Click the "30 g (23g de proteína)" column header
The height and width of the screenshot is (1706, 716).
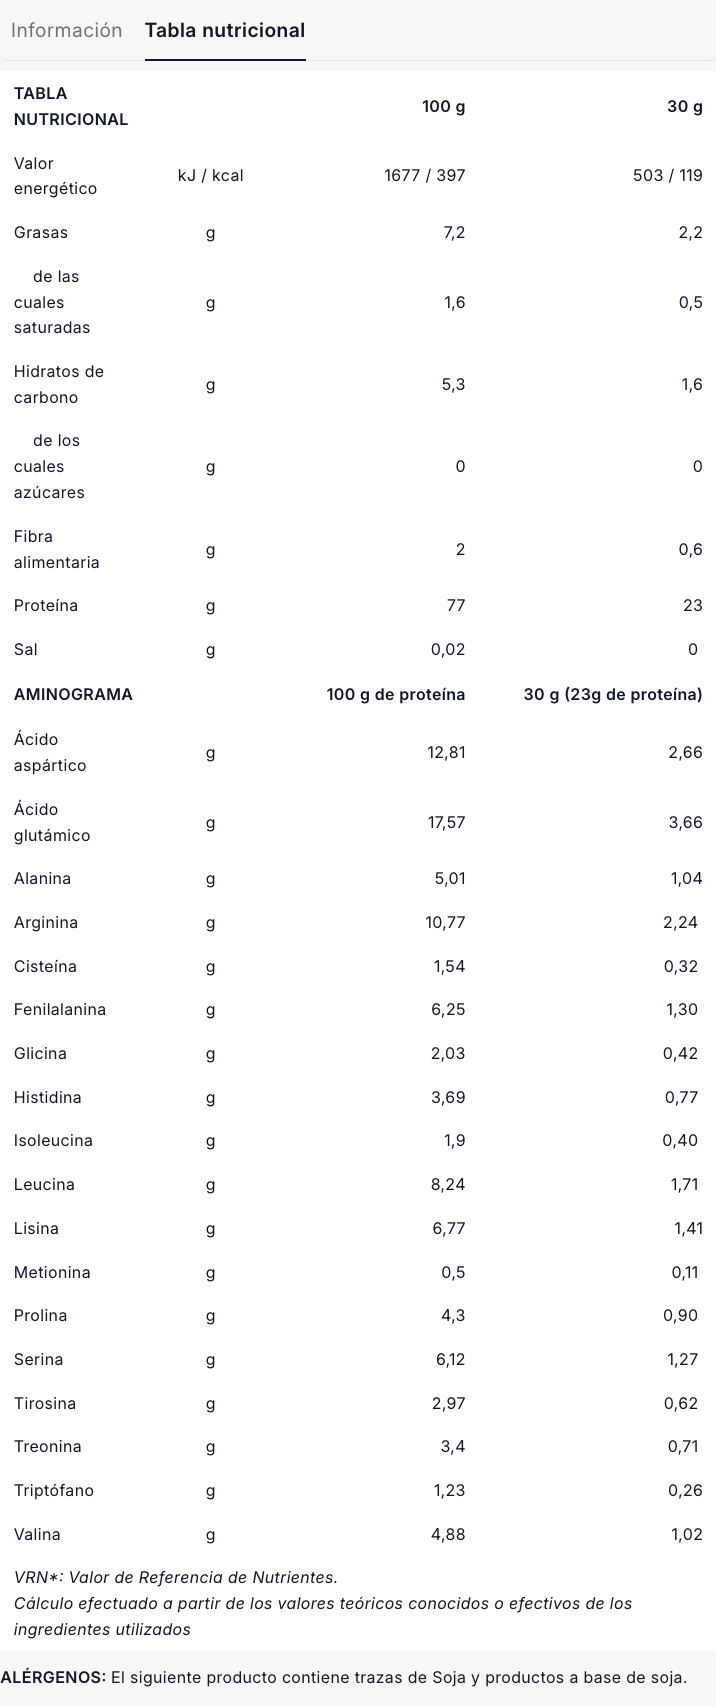tap(612, 694)
